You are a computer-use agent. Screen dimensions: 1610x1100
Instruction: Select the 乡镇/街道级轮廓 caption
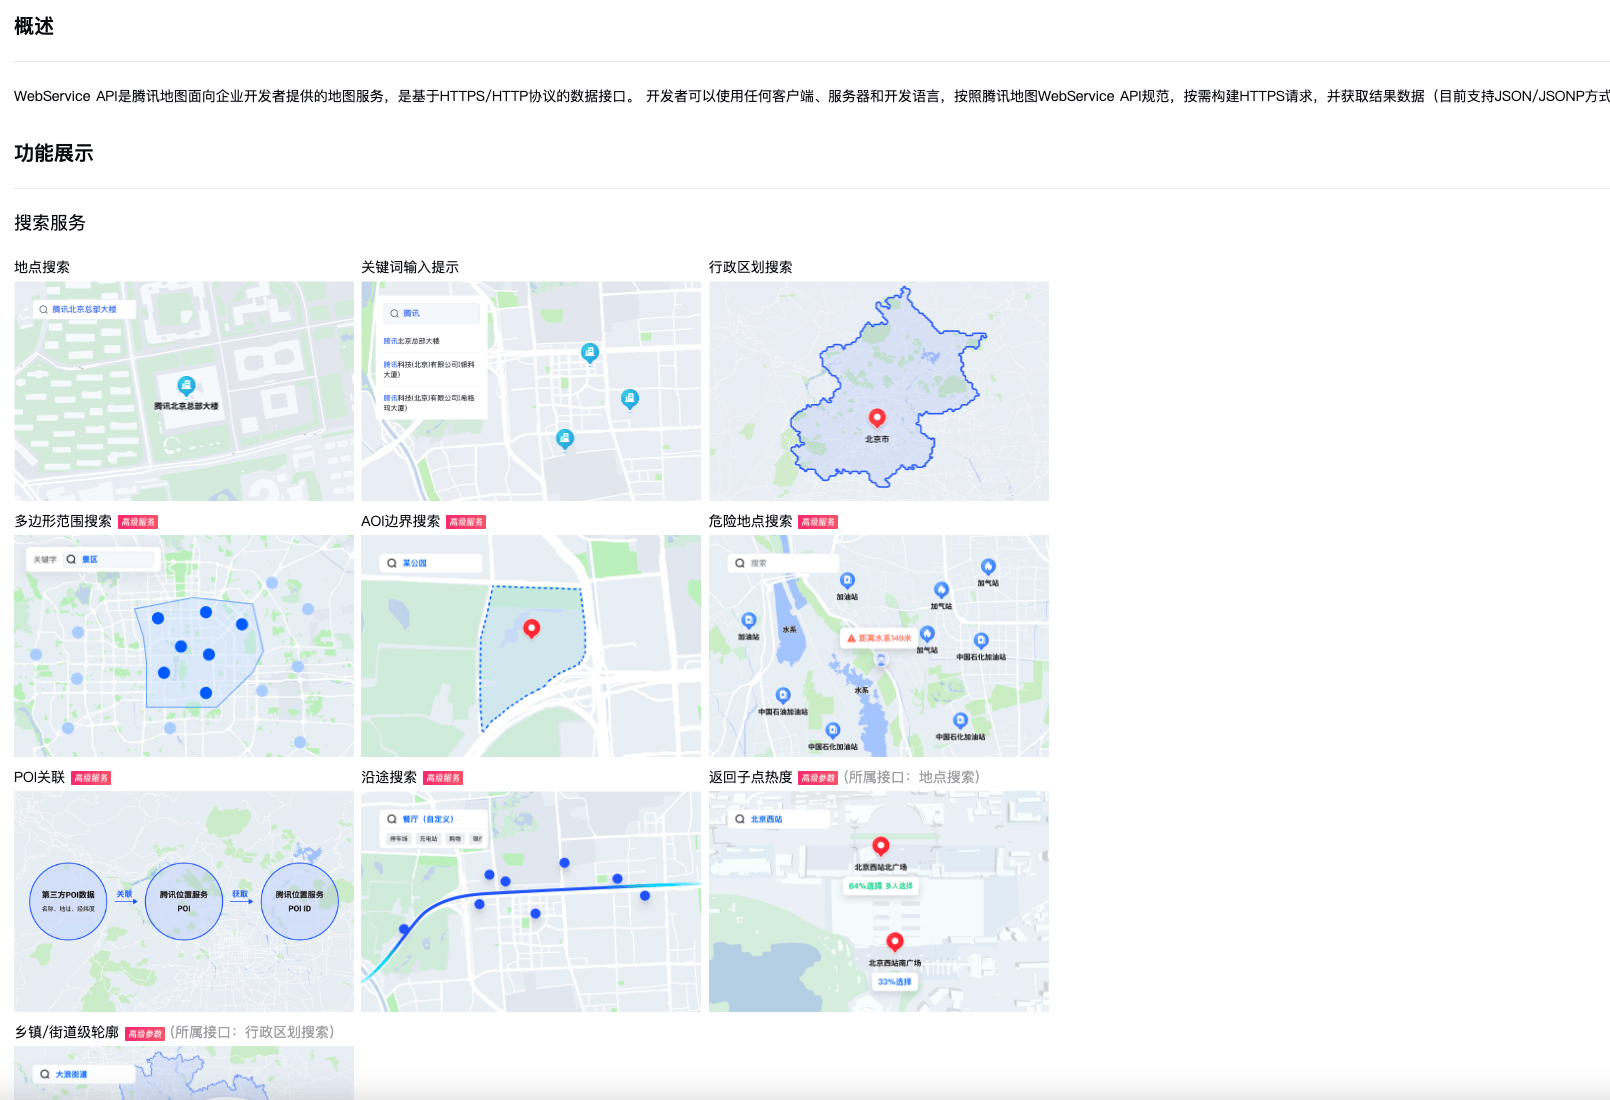tap(67, 1032)
